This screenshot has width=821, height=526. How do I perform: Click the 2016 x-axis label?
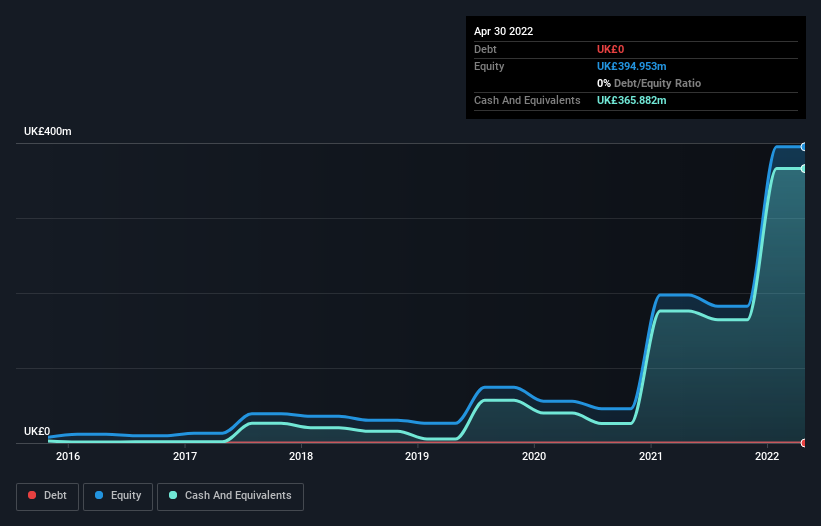pos(68,456)
